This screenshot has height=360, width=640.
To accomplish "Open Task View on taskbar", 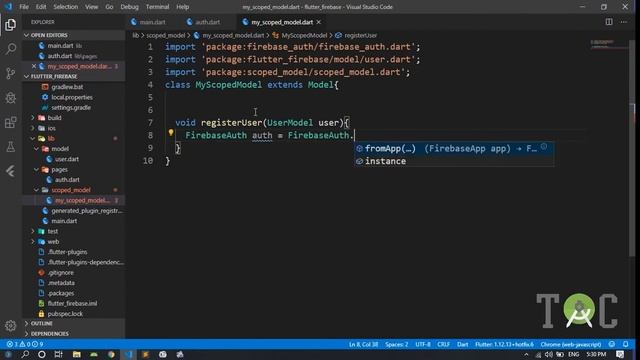I will tap(59, 354).
